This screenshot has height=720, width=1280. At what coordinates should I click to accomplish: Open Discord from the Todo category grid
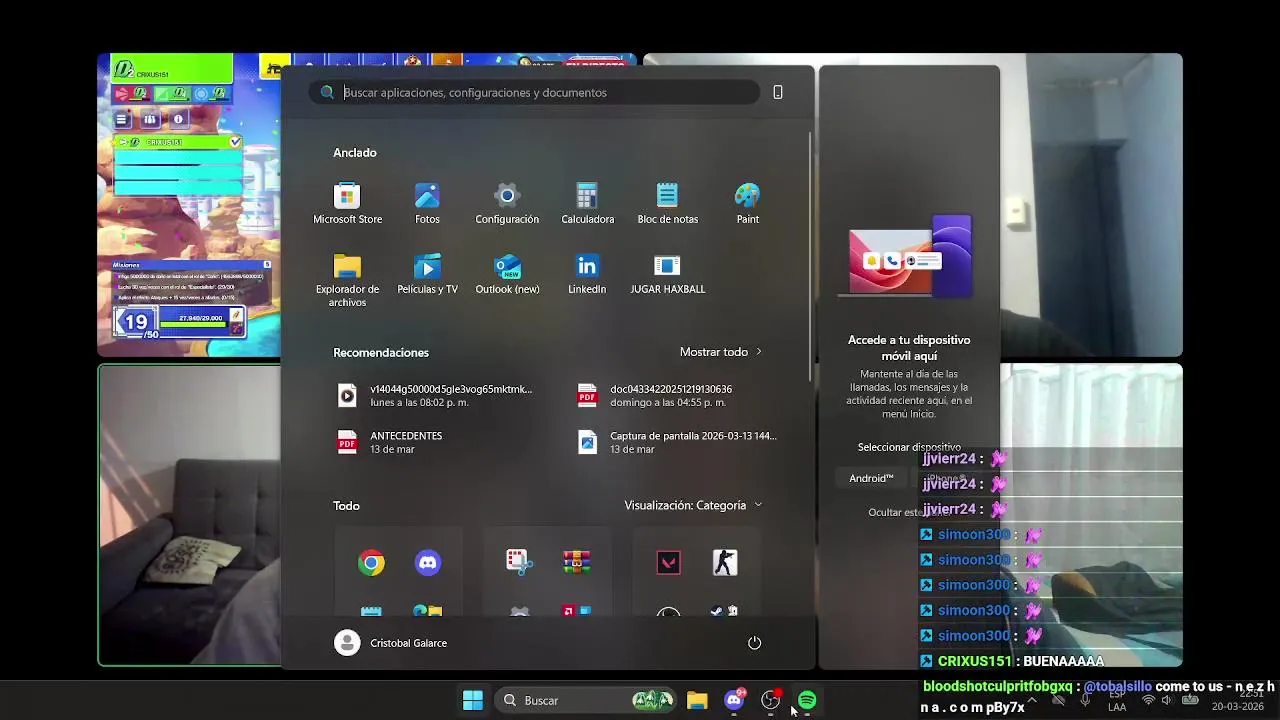coord(428,563)
